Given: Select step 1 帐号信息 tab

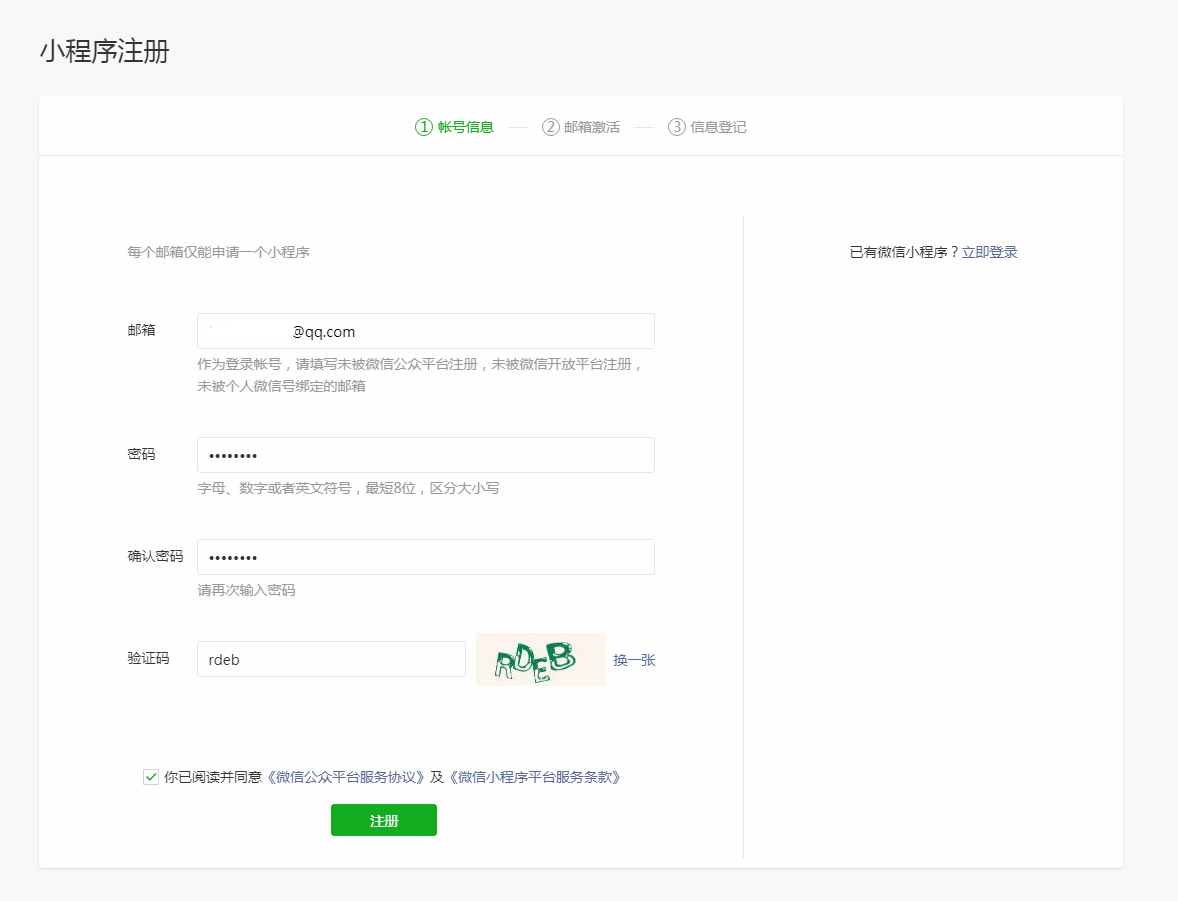Looking at the screenshot, I should [455, 127].
